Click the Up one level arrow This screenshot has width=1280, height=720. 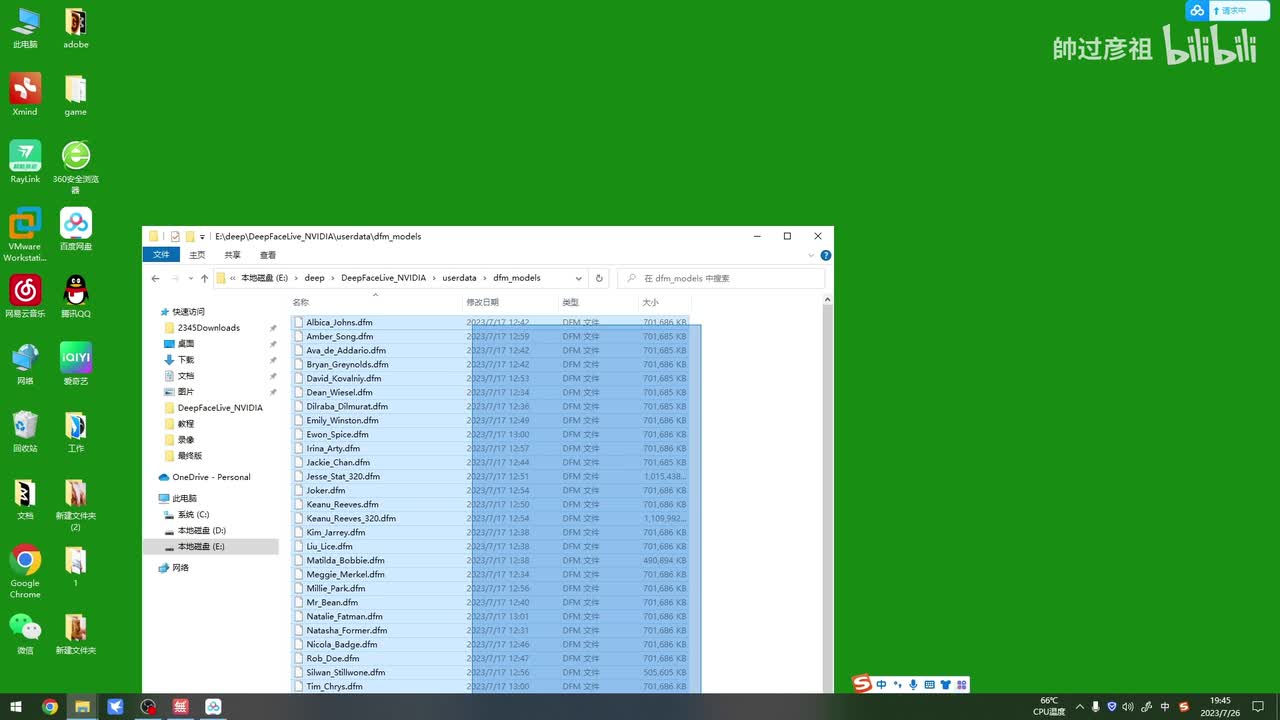[204, 278]
